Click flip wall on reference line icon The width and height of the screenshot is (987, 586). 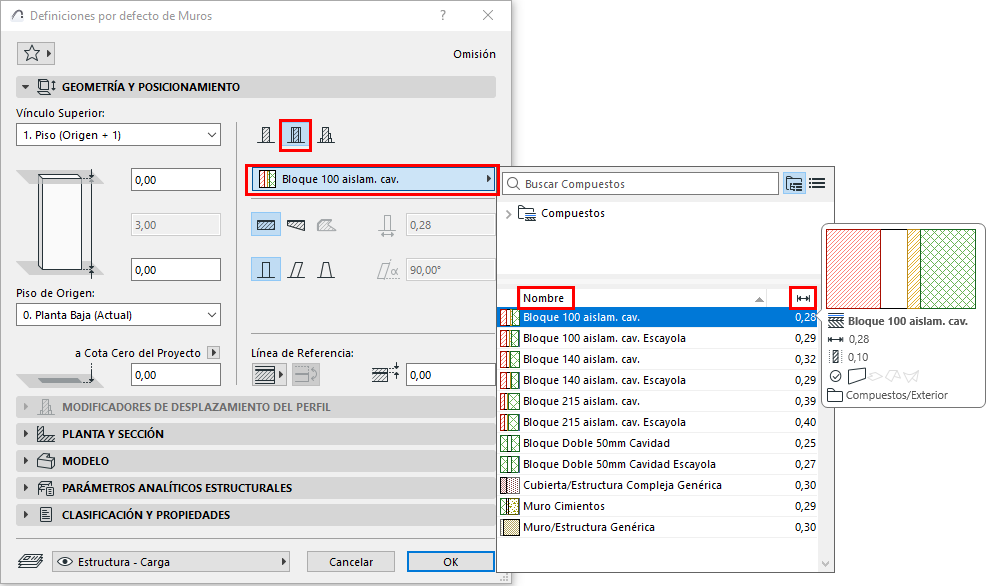point(306,375)
